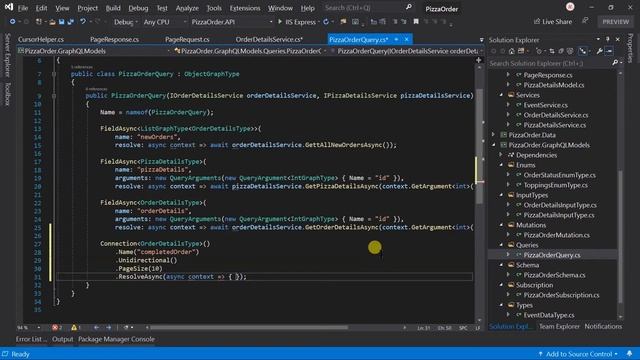Click the Show All Files icon in Solution Explorer

point(570,51)
